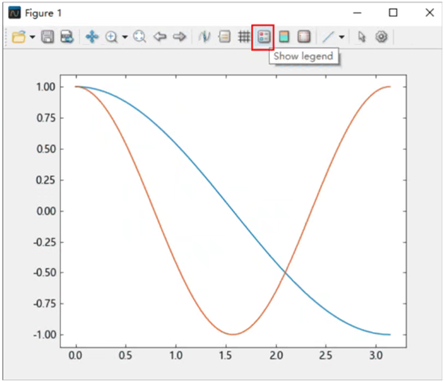Click the Figure 1 window title
The image size is (444, 382).
pos(43,13)
